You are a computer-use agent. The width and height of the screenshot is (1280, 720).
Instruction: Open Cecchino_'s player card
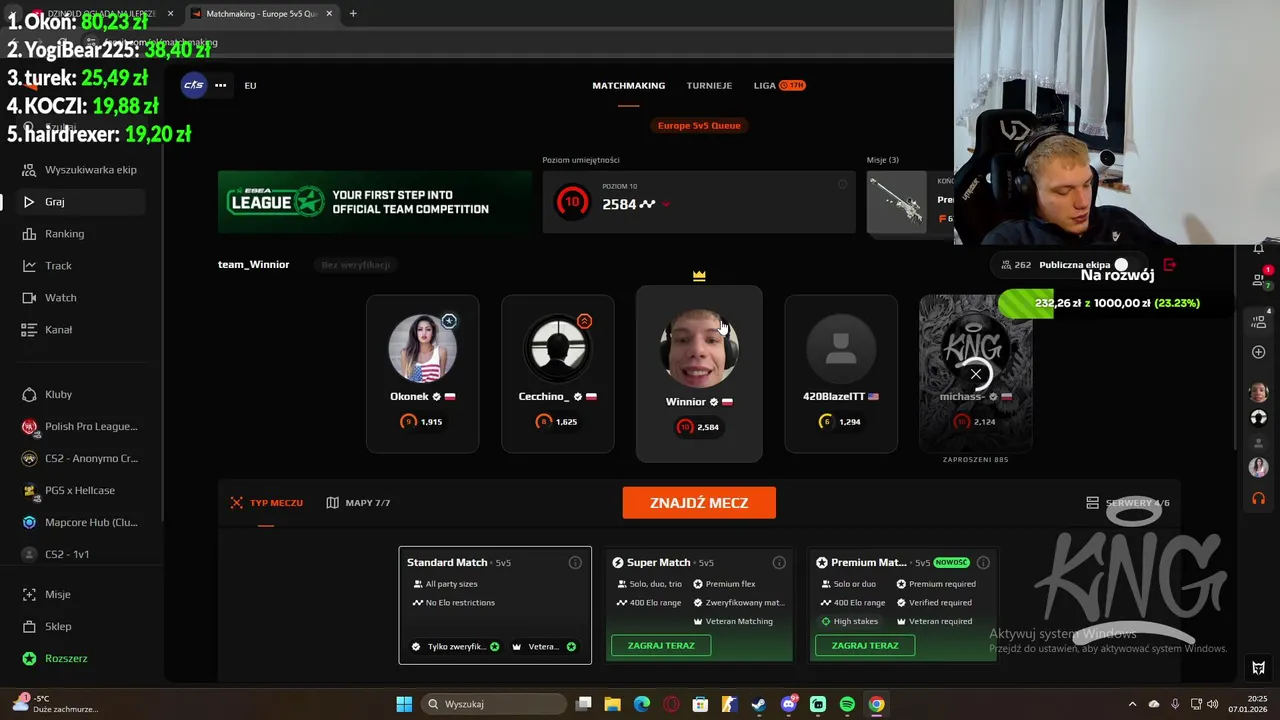[x=558, y=374]
